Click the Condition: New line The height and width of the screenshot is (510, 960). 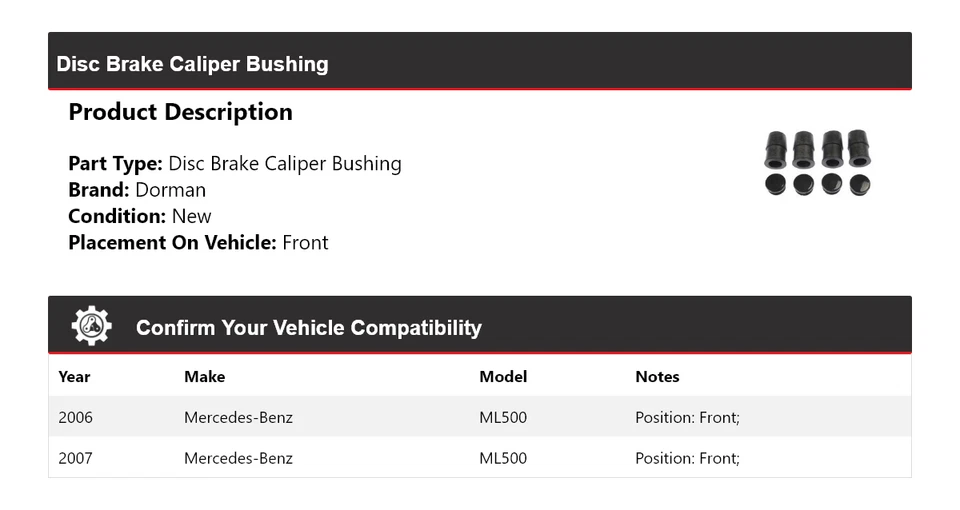tap(140, 216)
